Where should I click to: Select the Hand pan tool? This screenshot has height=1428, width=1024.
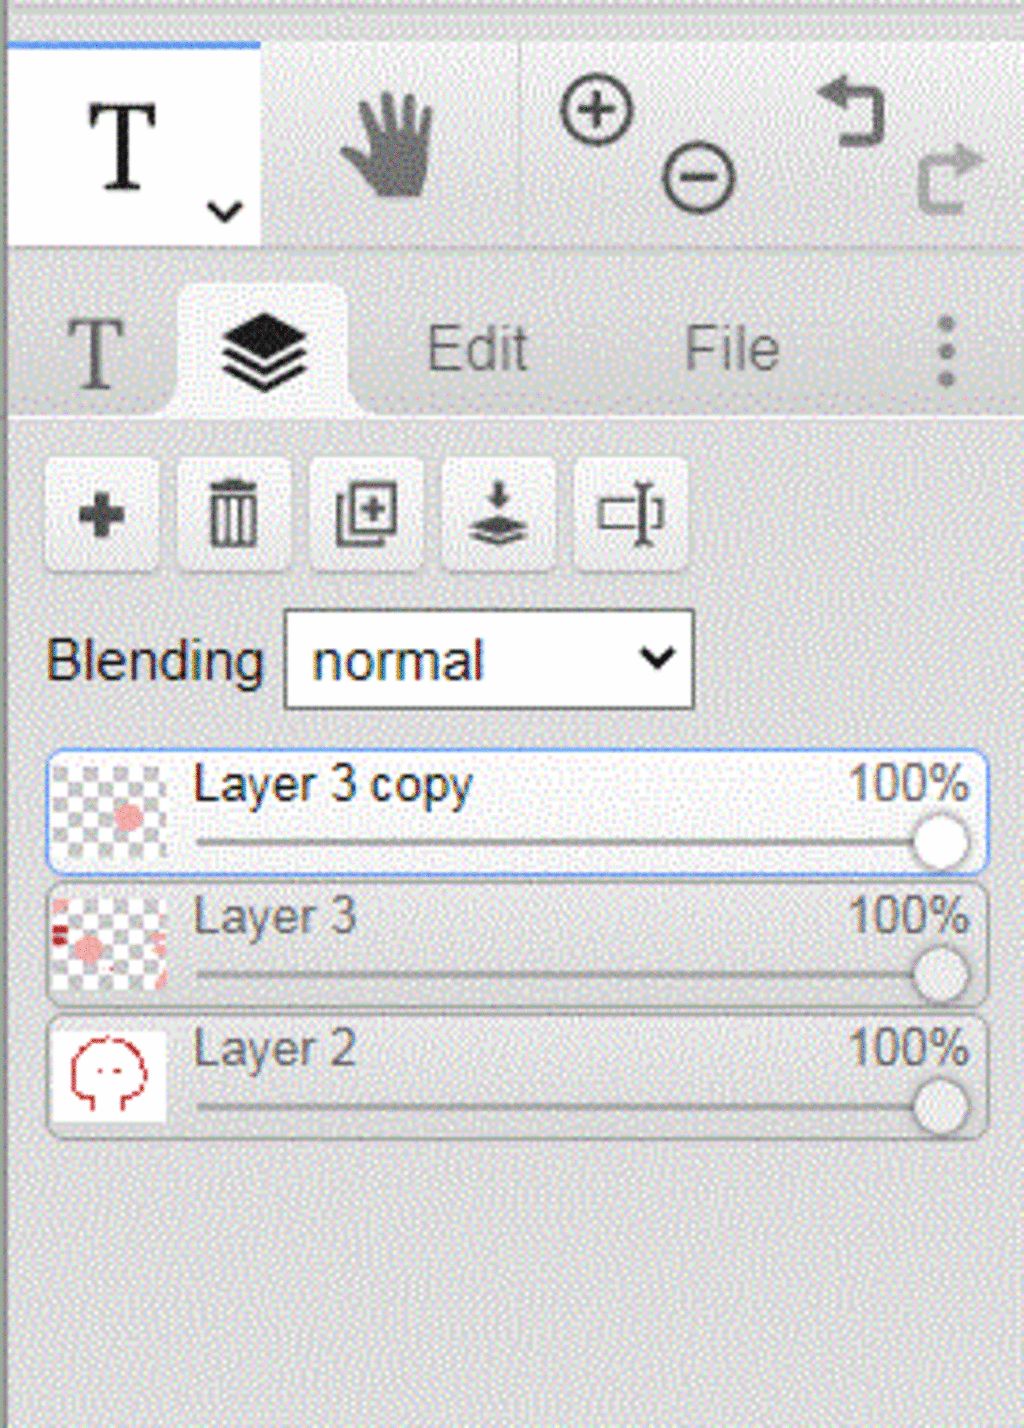pyautogui.click(x=388, y=146)
